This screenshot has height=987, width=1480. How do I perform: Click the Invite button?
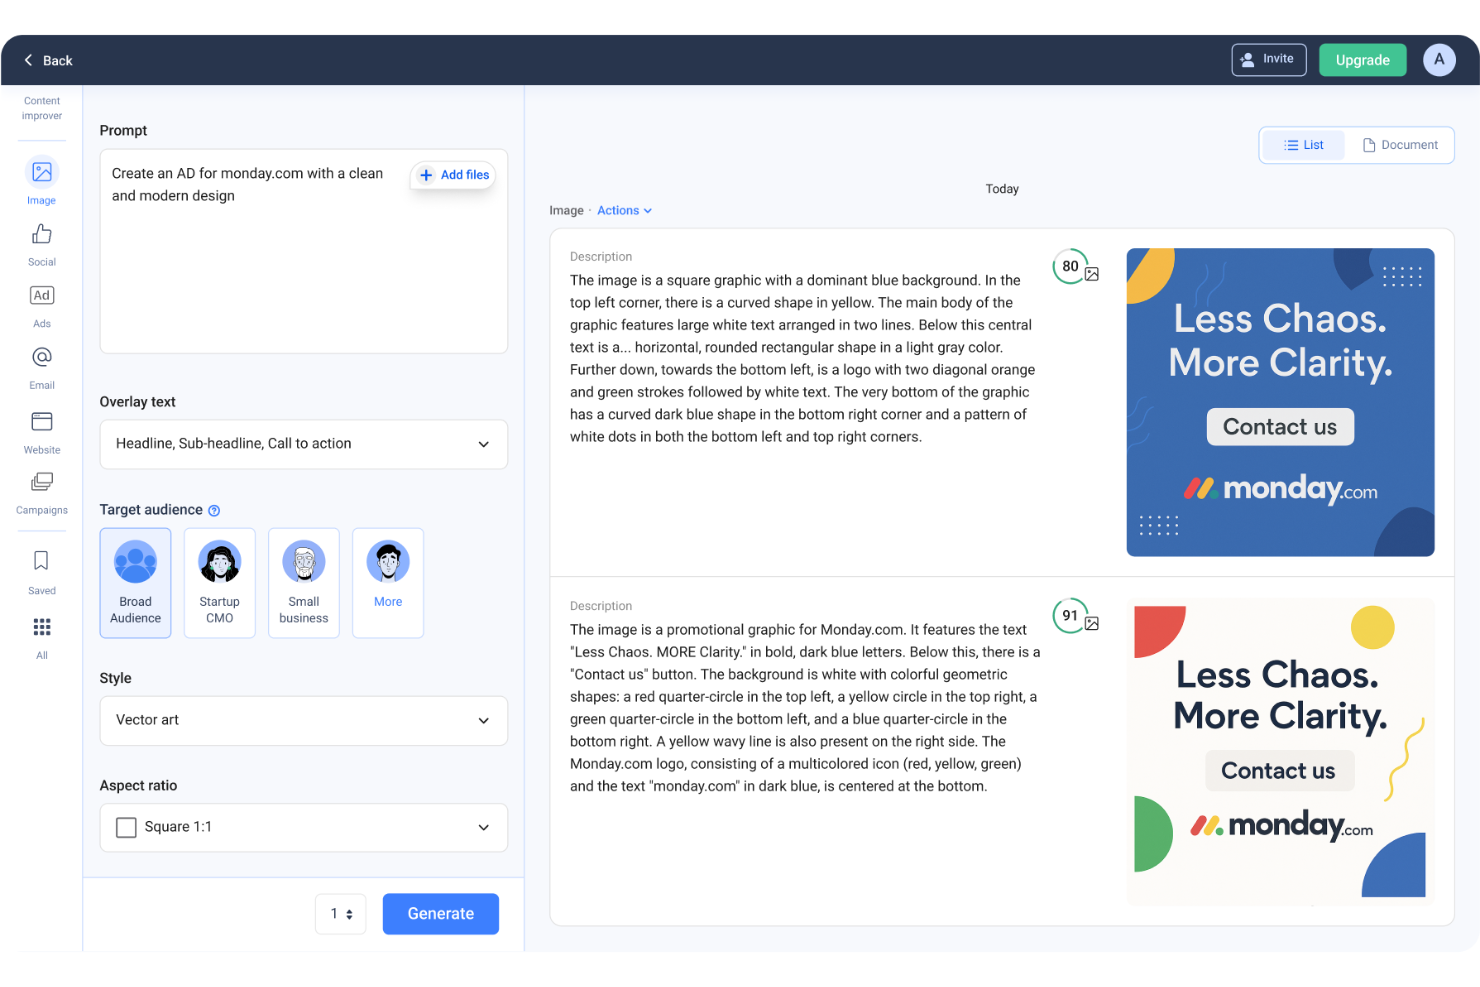click(x=1269, y=60)
